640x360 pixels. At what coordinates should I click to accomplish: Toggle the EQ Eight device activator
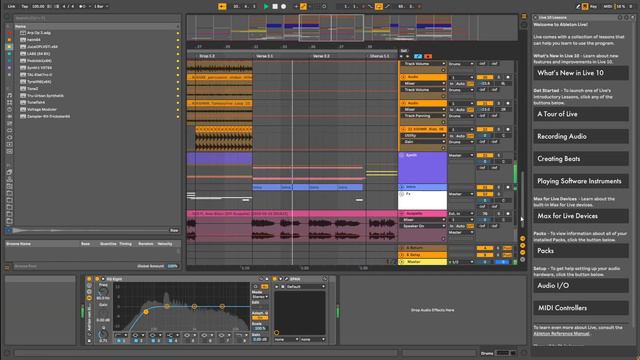(x=97, y=279)
